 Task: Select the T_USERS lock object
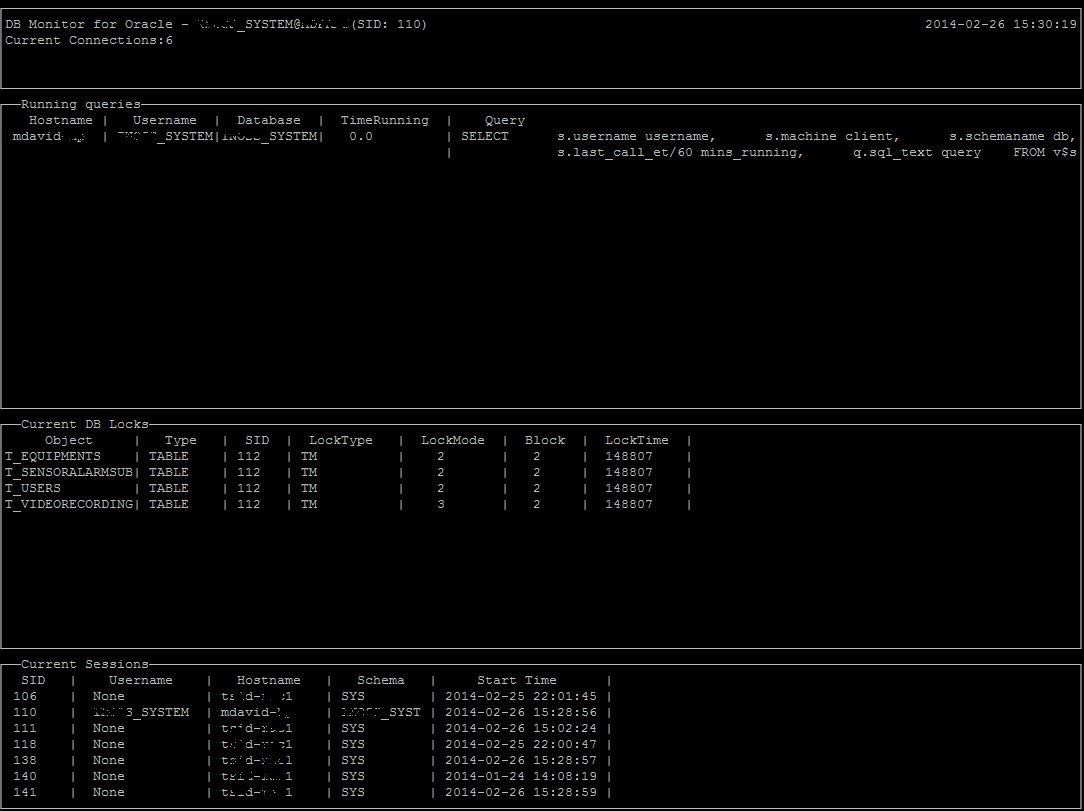(32, 488)
